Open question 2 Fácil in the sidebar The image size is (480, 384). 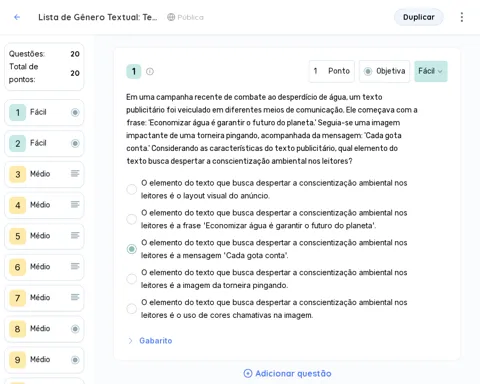click(x=44, y=143)
